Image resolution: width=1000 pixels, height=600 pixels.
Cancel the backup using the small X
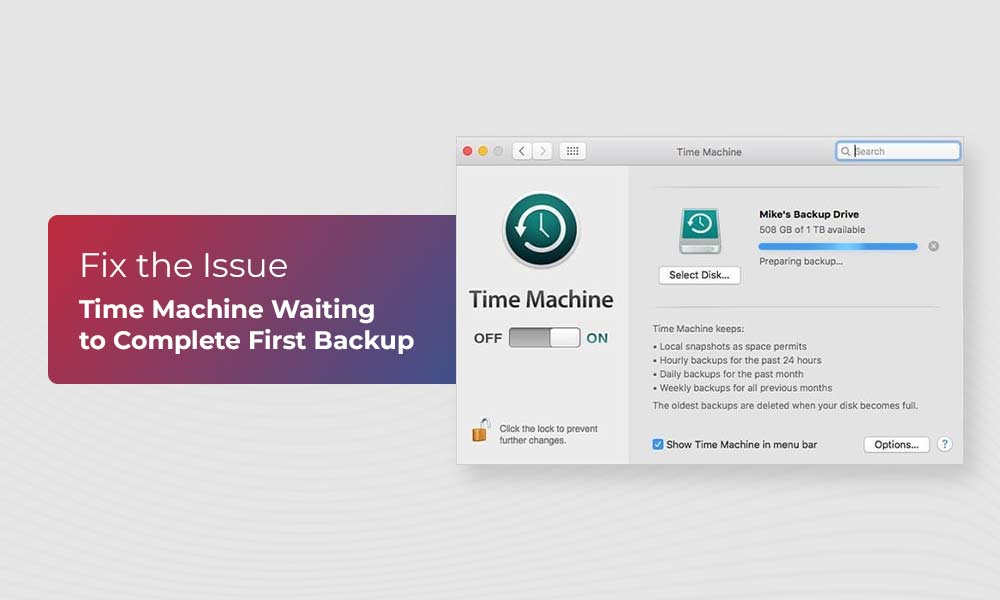[x=933, y=246]
